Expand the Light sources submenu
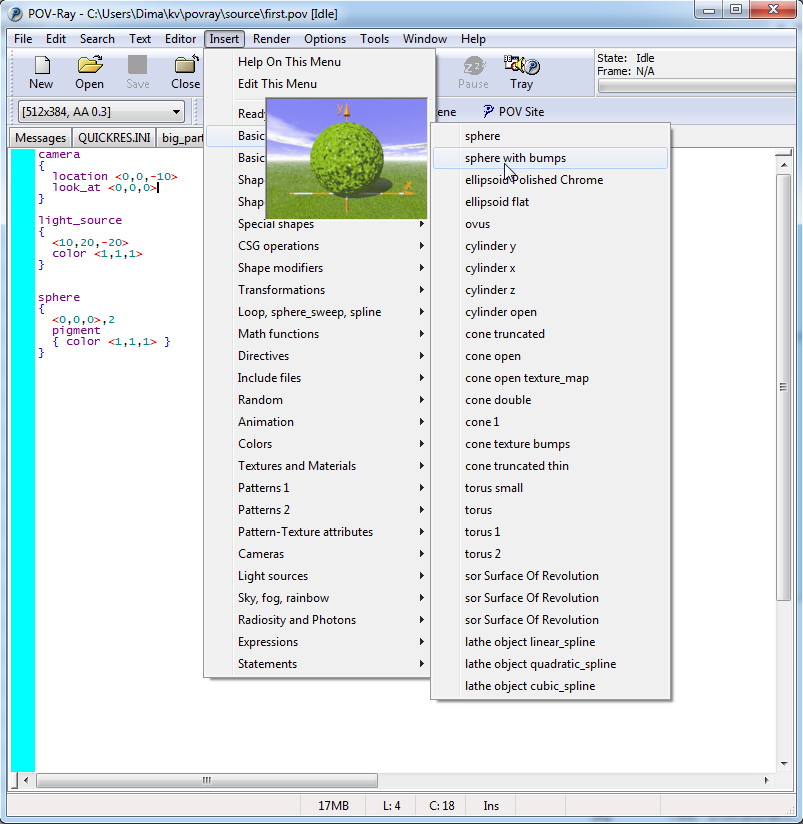The image size is (803, 824). (318, 576)
